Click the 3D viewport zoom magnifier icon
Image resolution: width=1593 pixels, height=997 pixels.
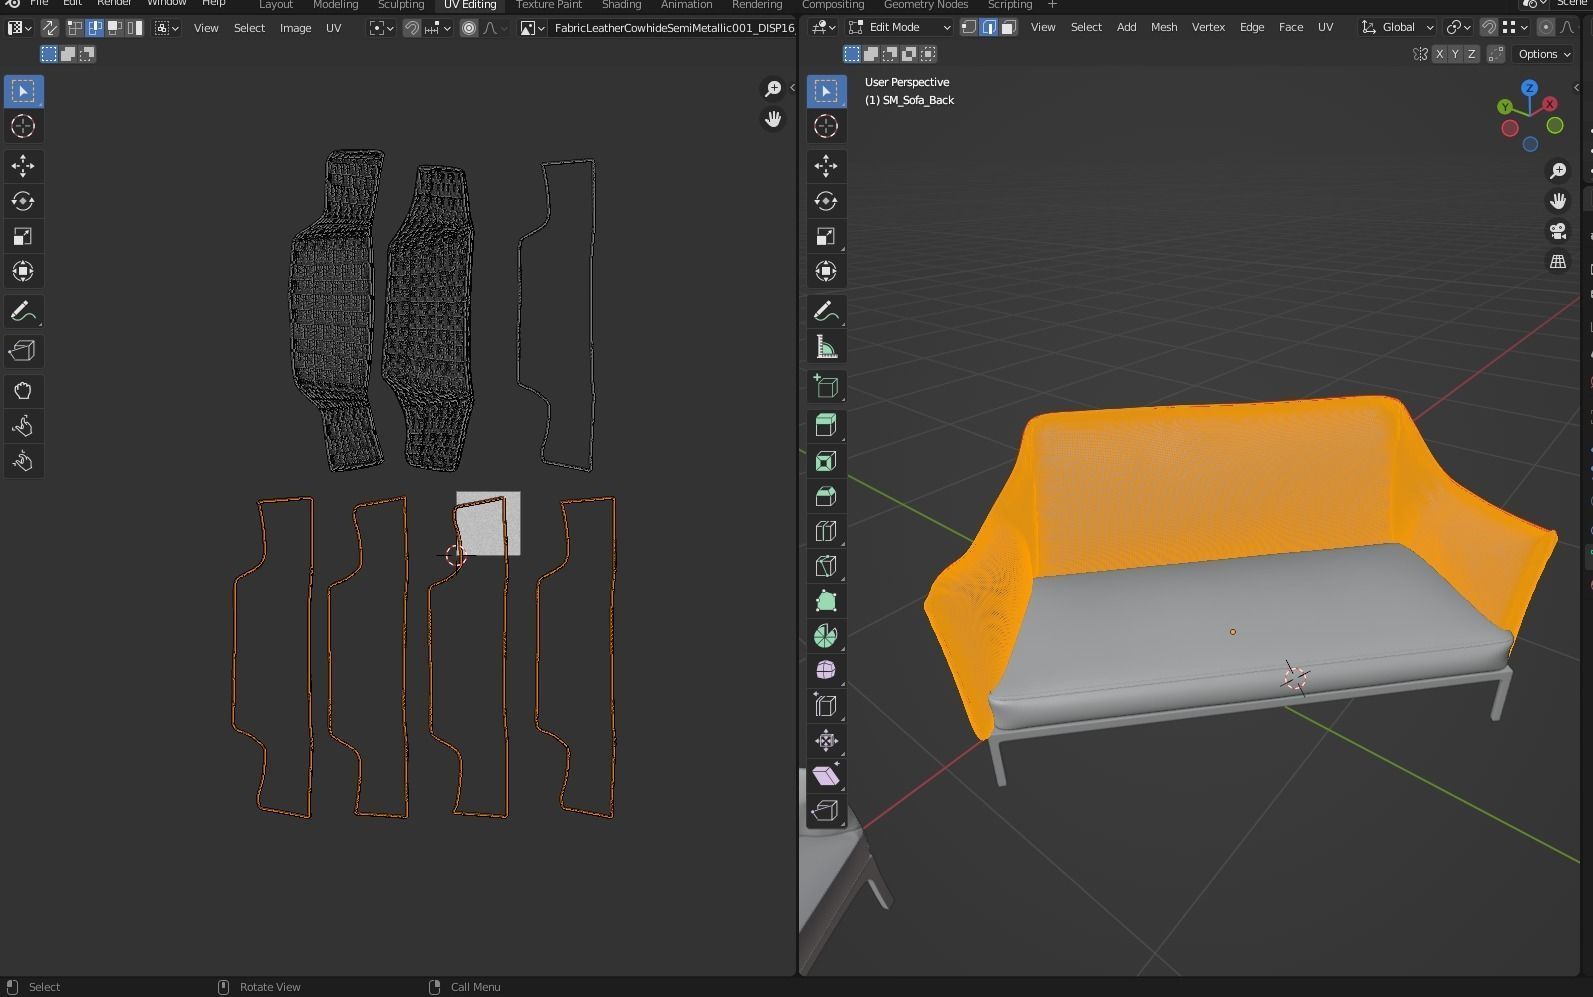click(1558, 171)
